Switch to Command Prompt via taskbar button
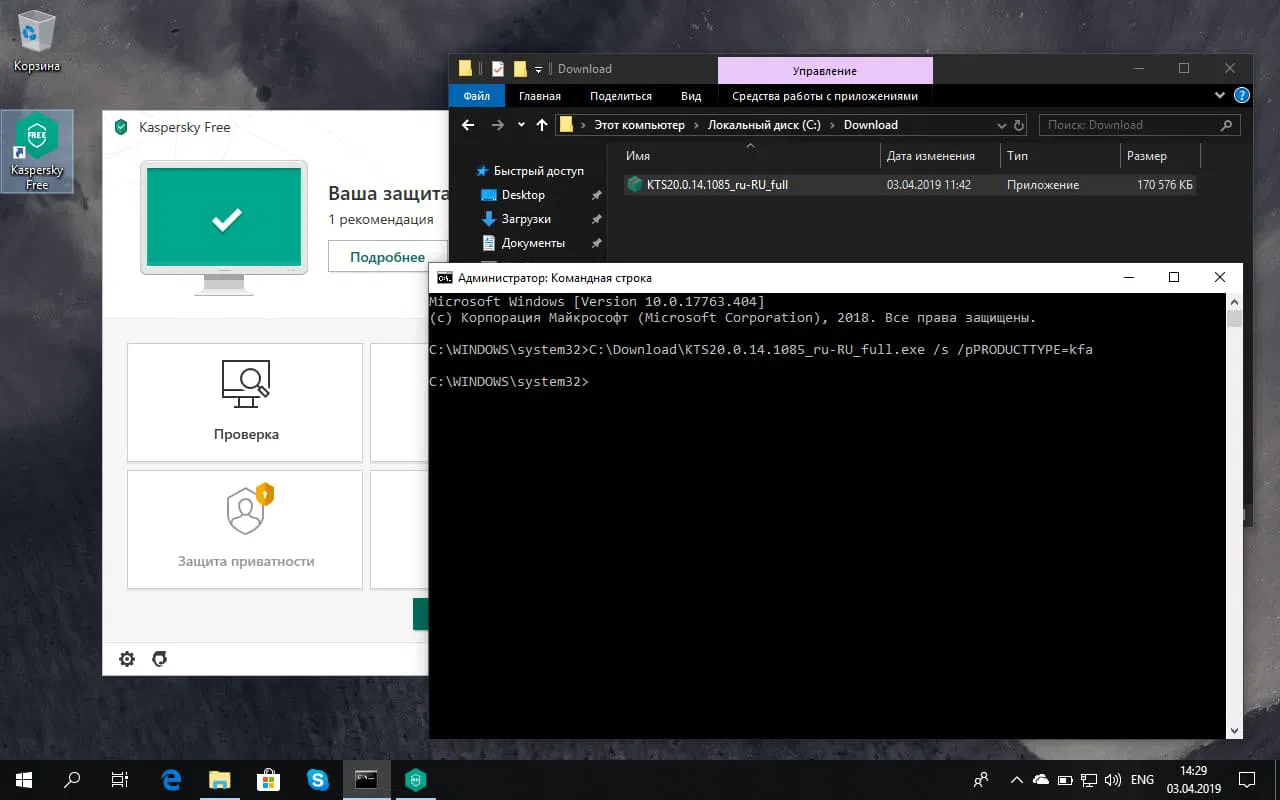Viewport: 1280px width, 800px height. click(367, 779)
